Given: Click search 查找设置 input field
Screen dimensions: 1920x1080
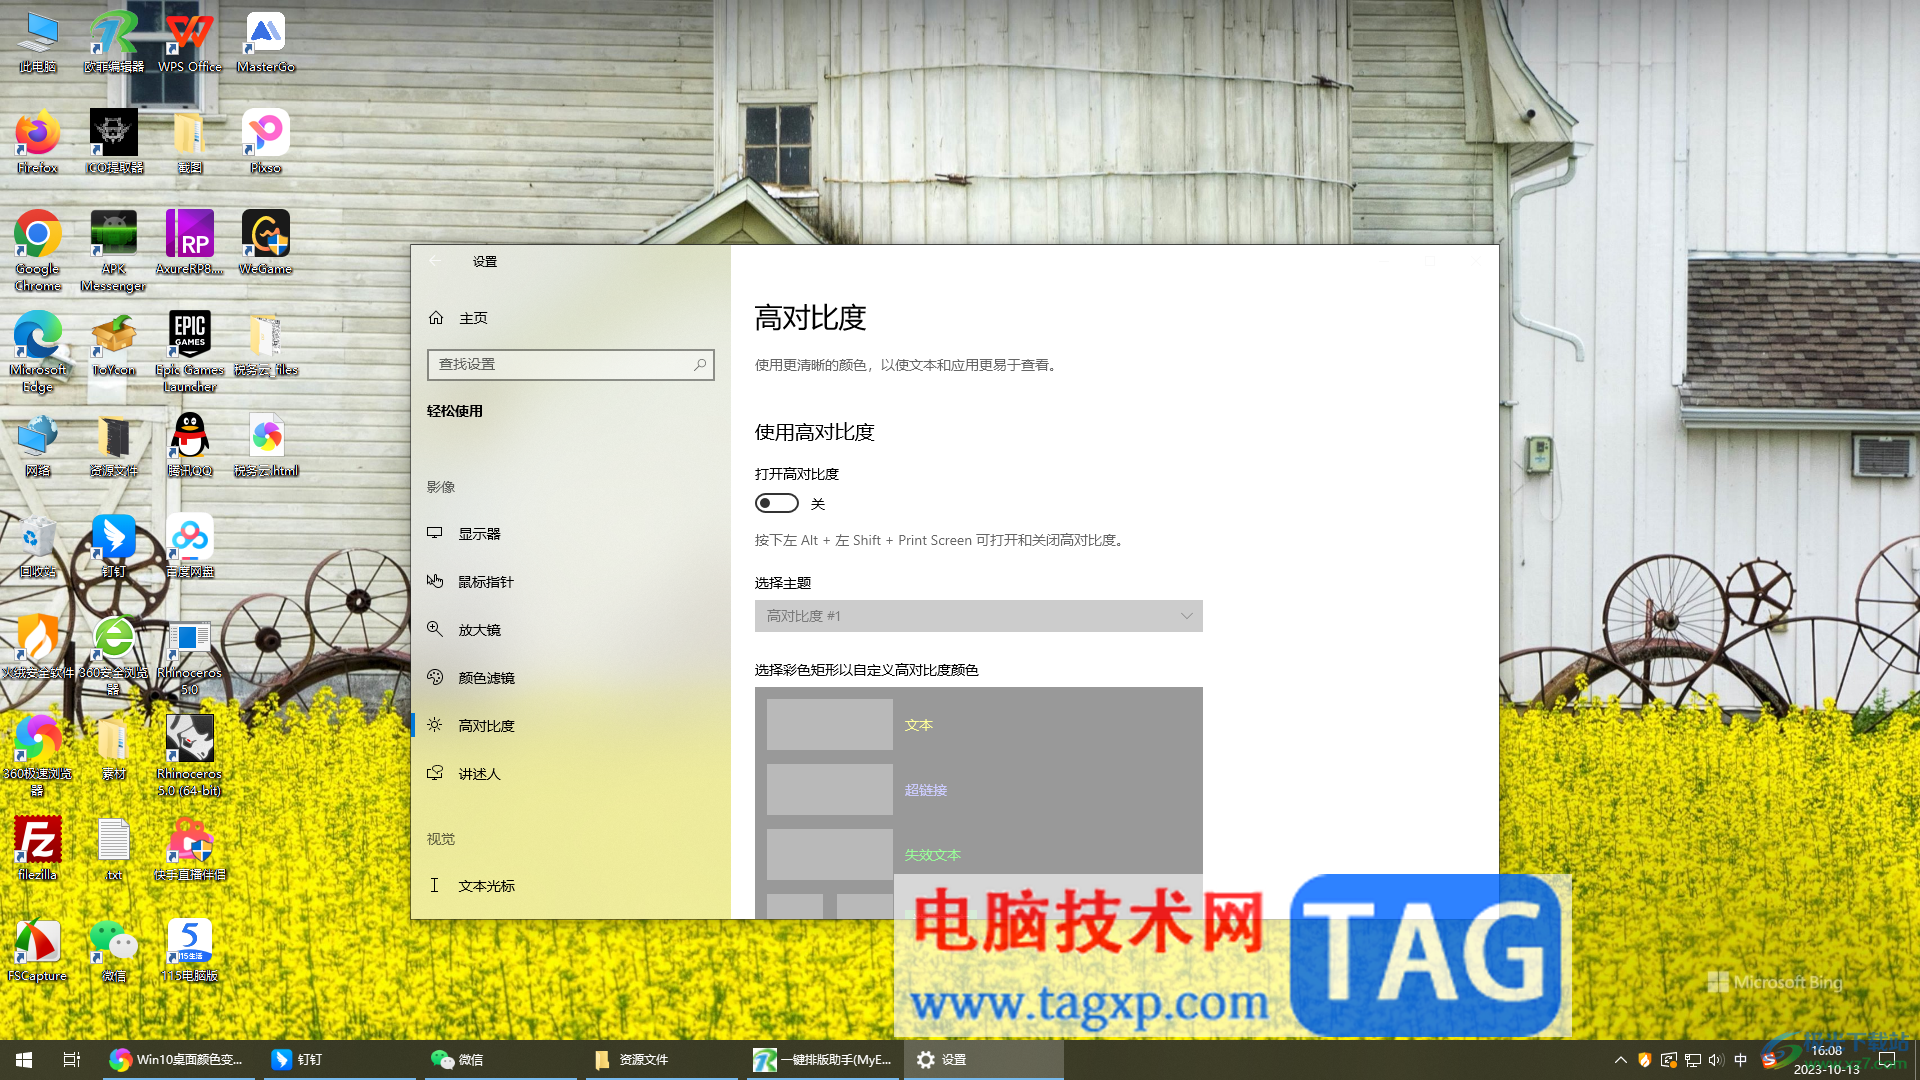Looking at the screenshot, I should click(570, 364).
